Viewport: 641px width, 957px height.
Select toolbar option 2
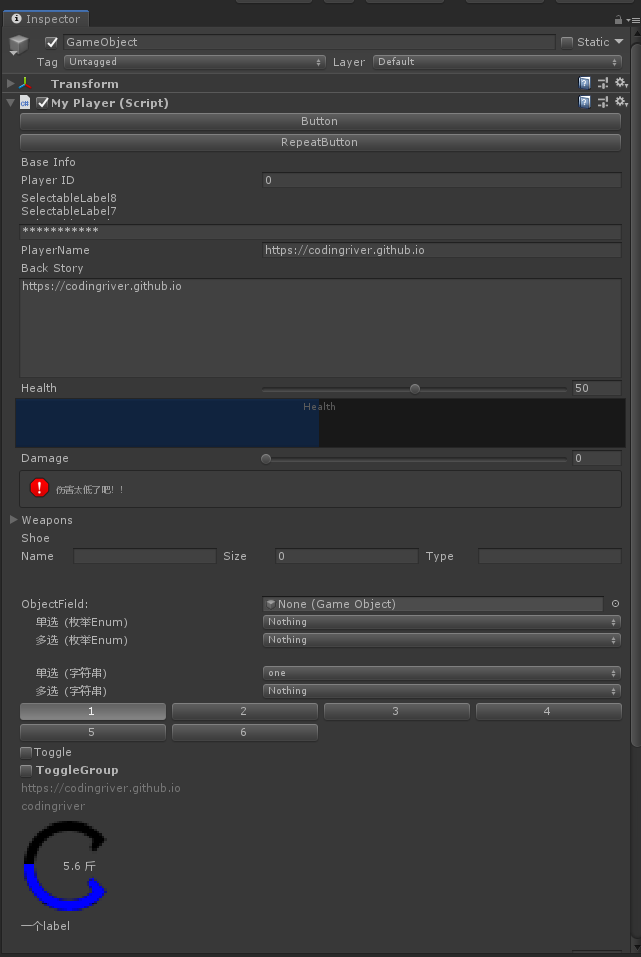tap(245, 711)
